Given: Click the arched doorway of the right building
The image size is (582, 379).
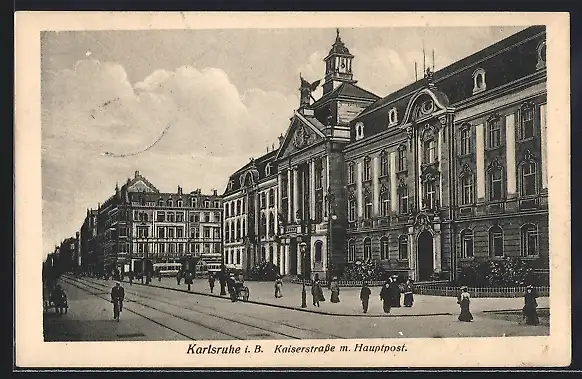Looking at the screenshot, I should [425, 255].
